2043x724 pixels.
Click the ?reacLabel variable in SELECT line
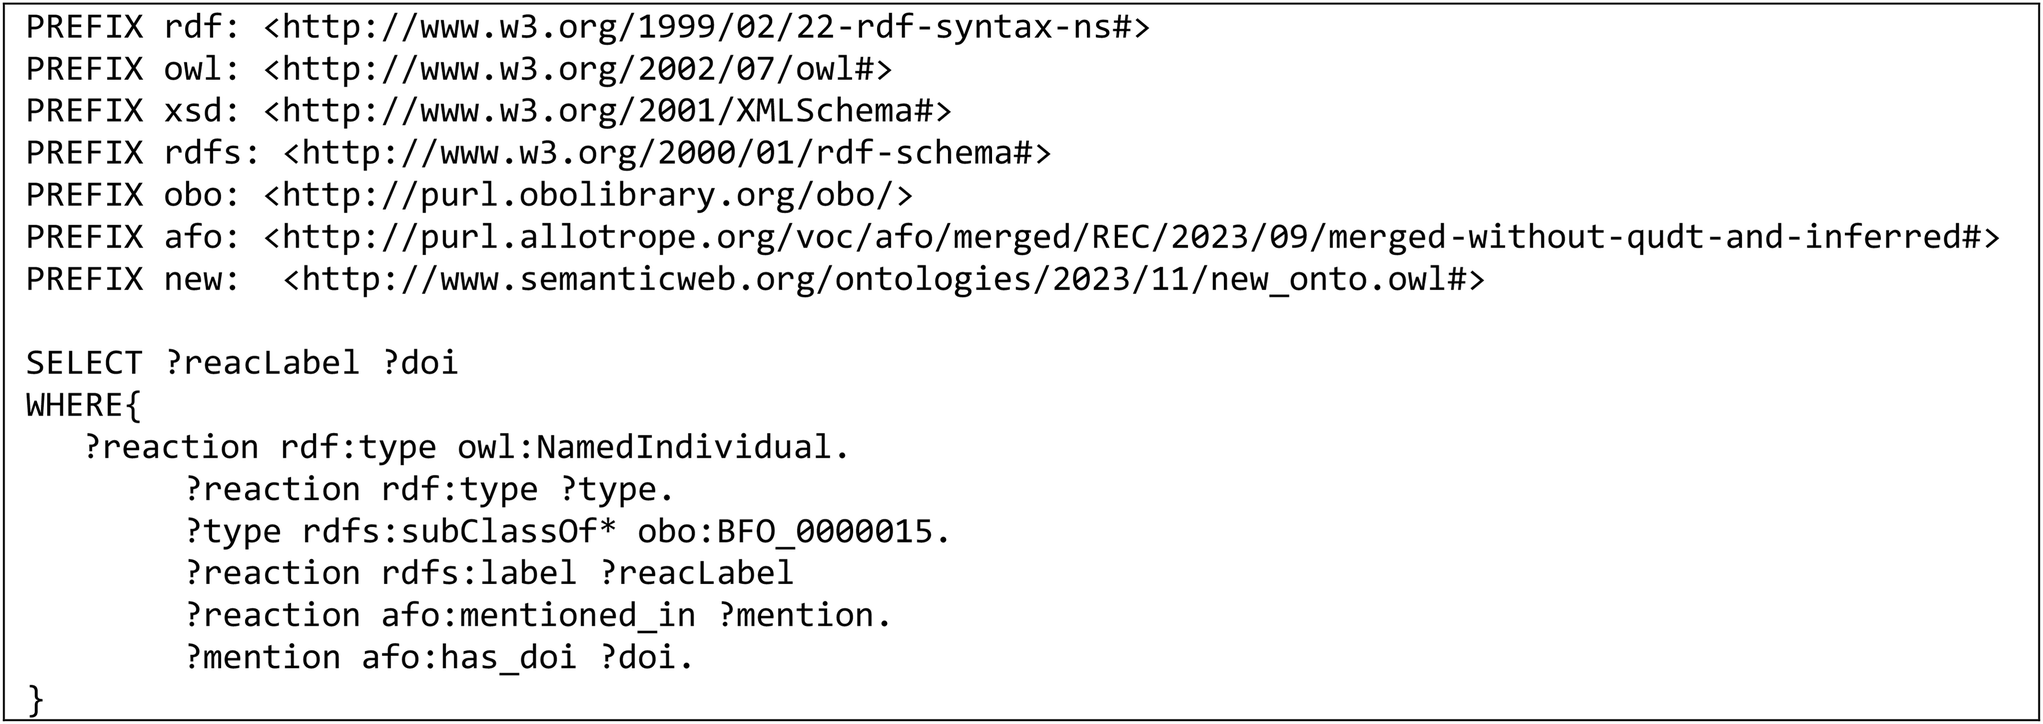tap(262, 362)
